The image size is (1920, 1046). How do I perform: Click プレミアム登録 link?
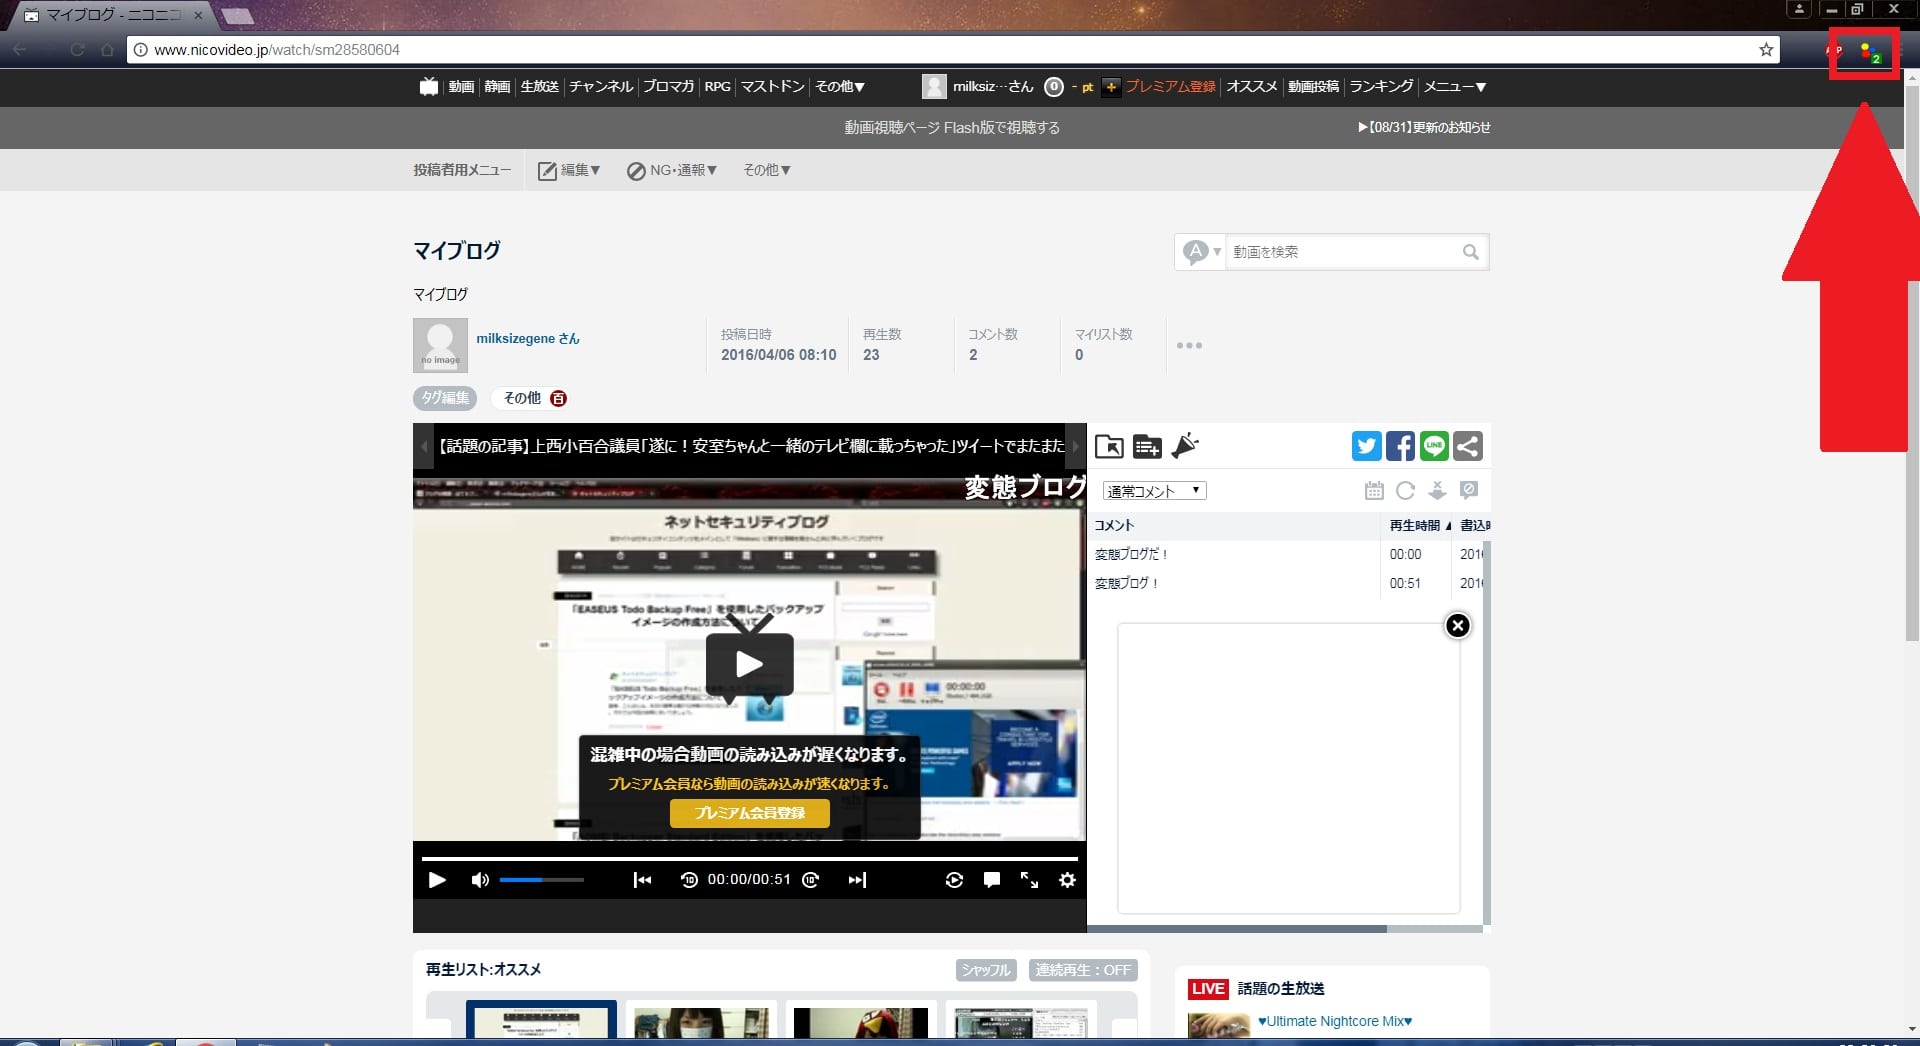[1171, 87]
